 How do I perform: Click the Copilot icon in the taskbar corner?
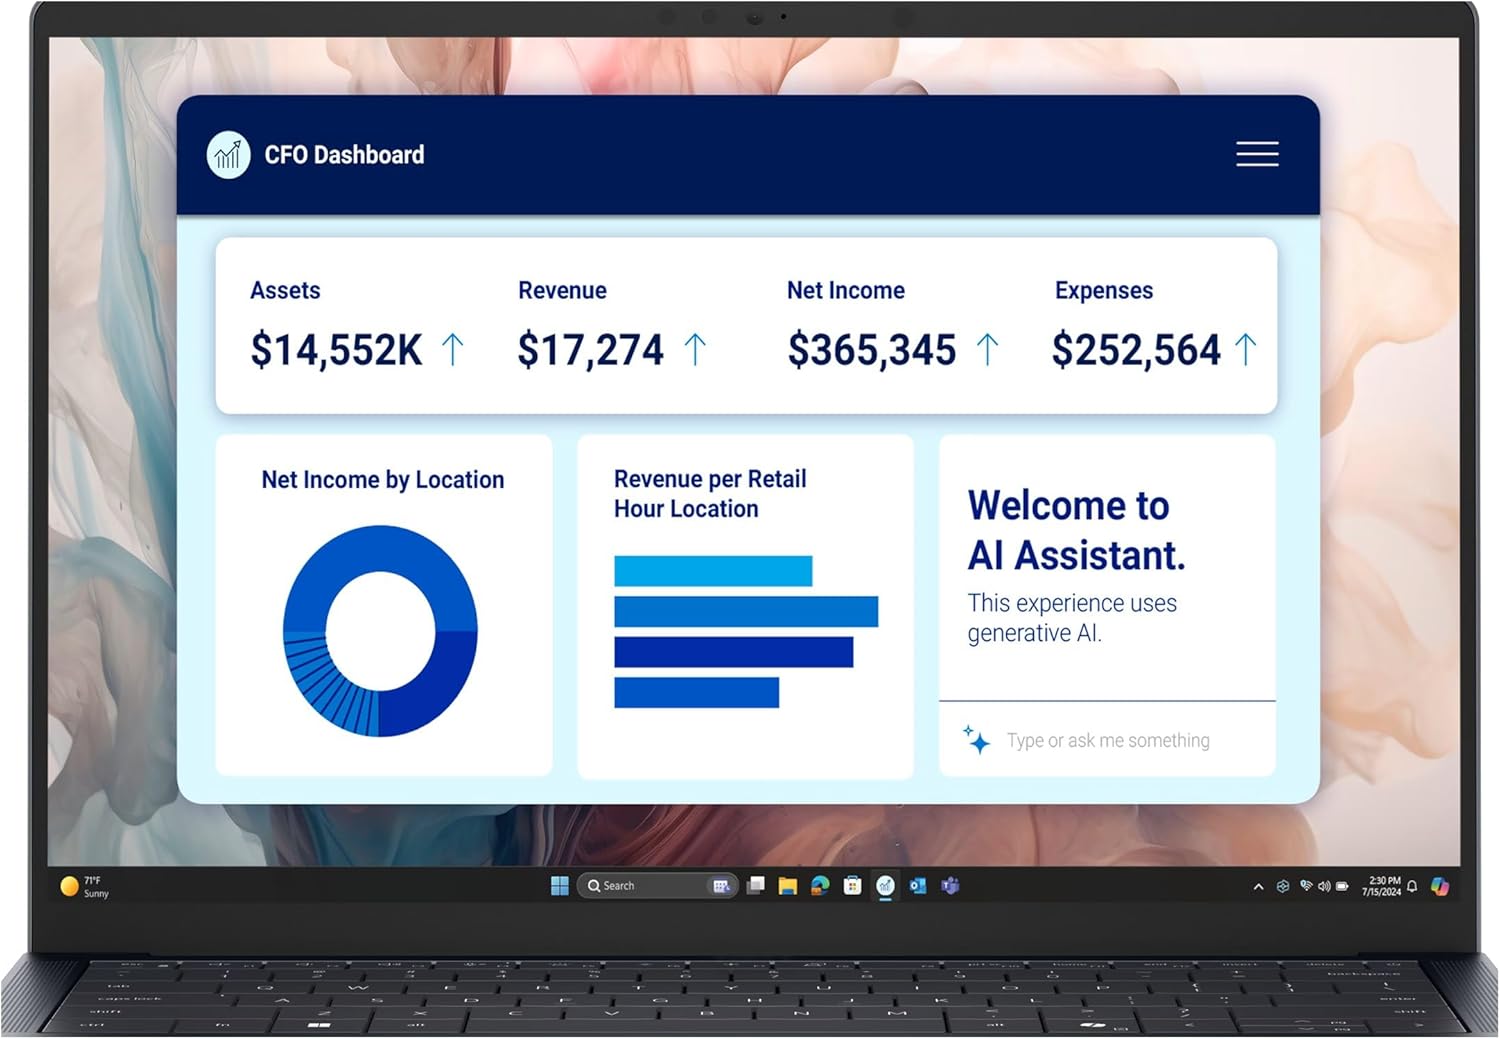click(x=1440, y=887)
